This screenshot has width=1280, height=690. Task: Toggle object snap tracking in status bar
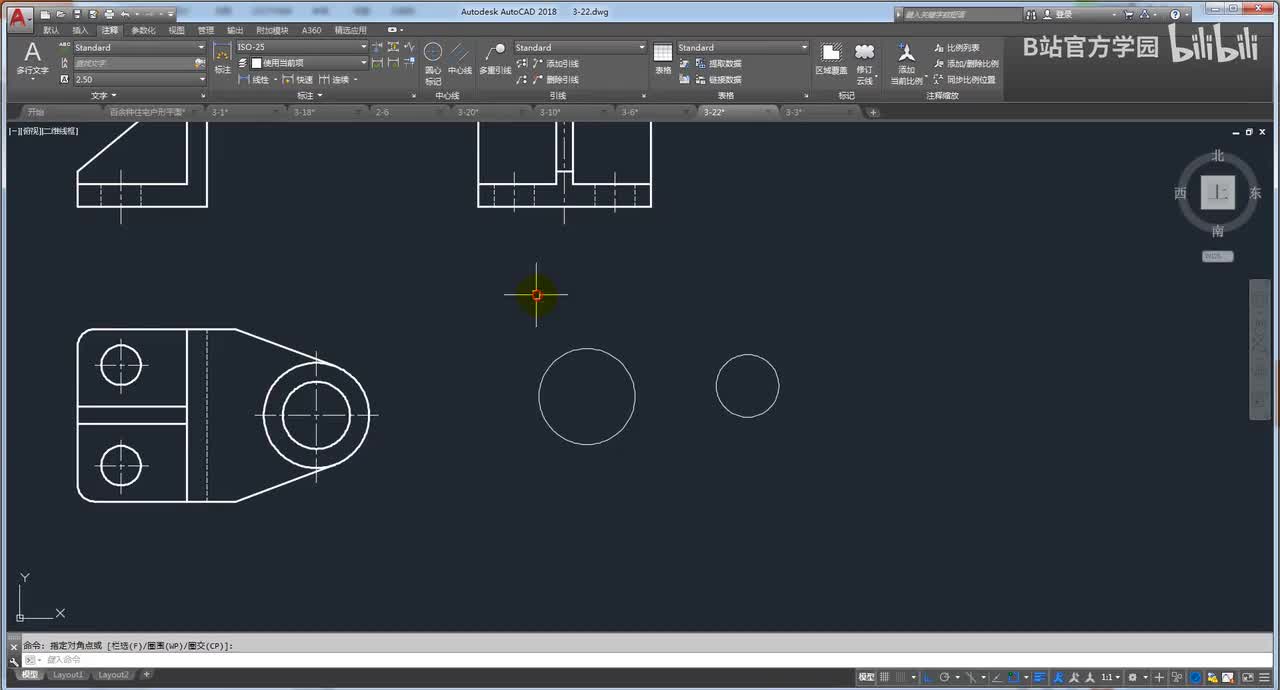(997, 677)
